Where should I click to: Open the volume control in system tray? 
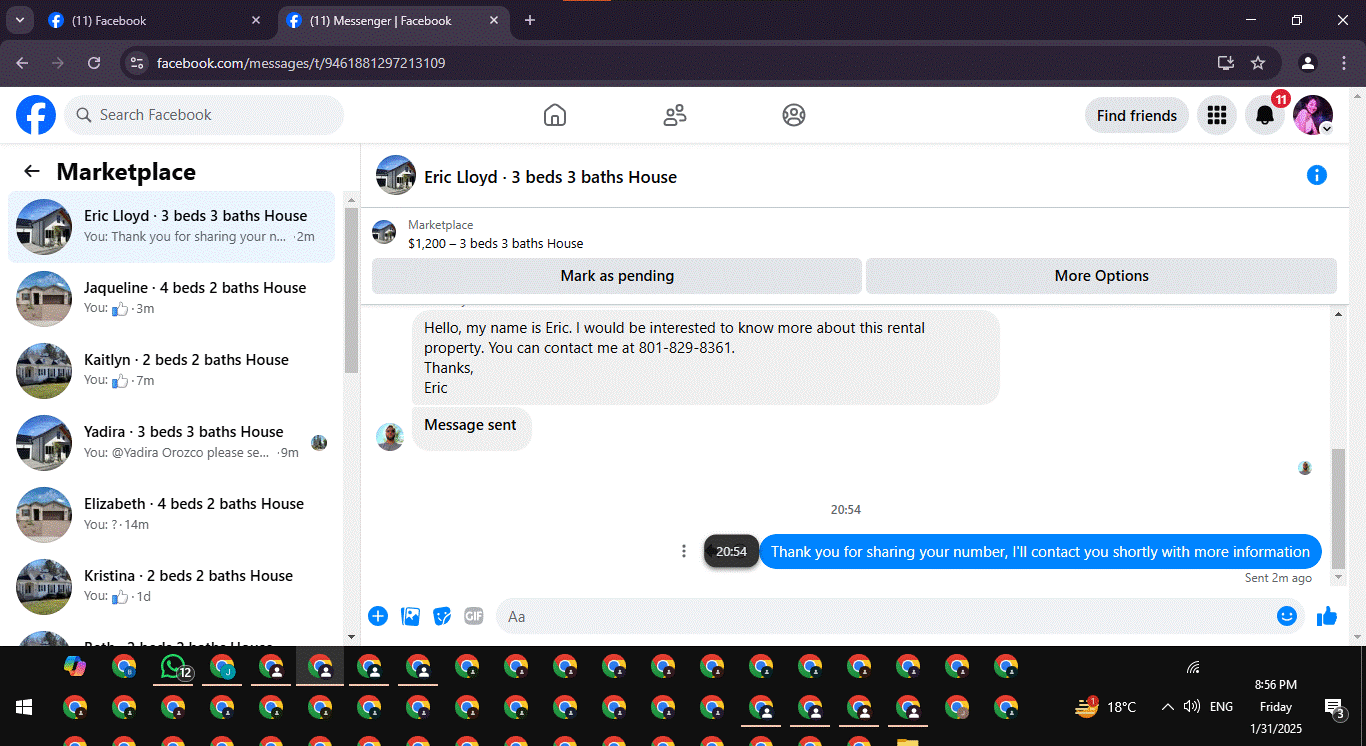point(1191,707)
